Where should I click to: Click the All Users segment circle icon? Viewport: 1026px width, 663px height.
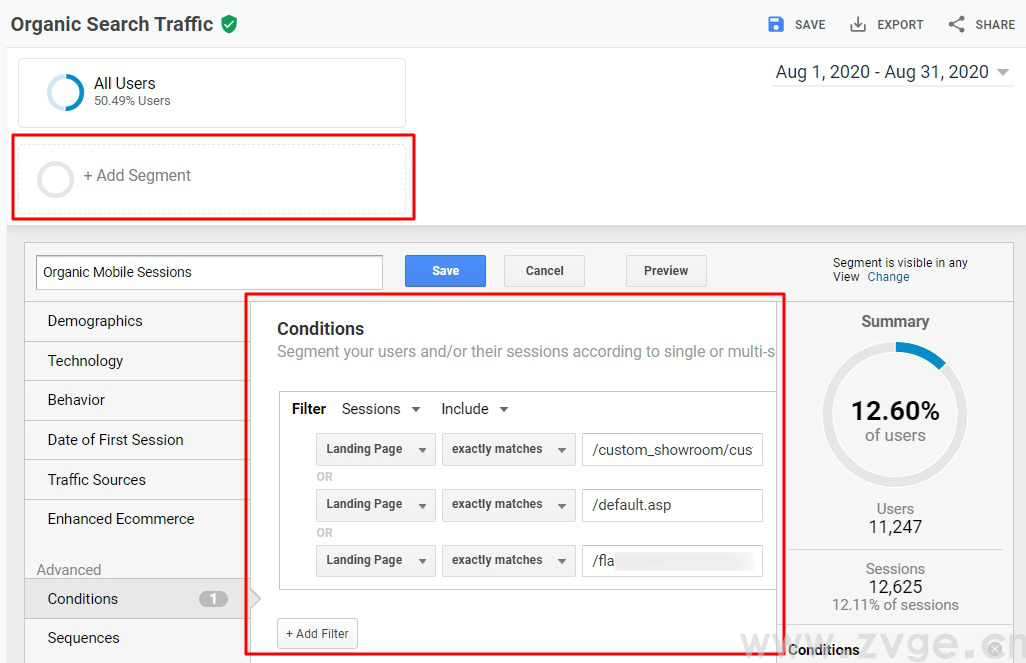(64, 92)
